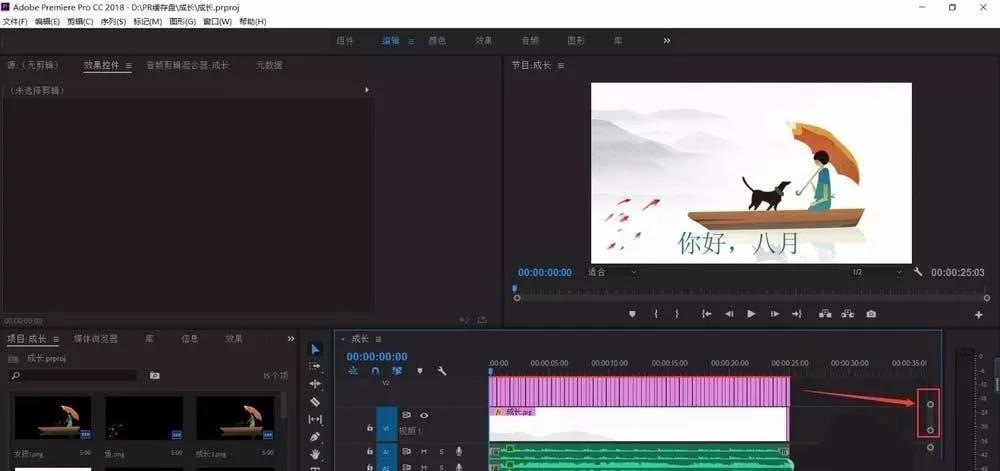The width and height of the screenshot is (1000, 471).
Task: Toggle the lock on track V1
Action: pyautogui.click(x=370, y=428)
